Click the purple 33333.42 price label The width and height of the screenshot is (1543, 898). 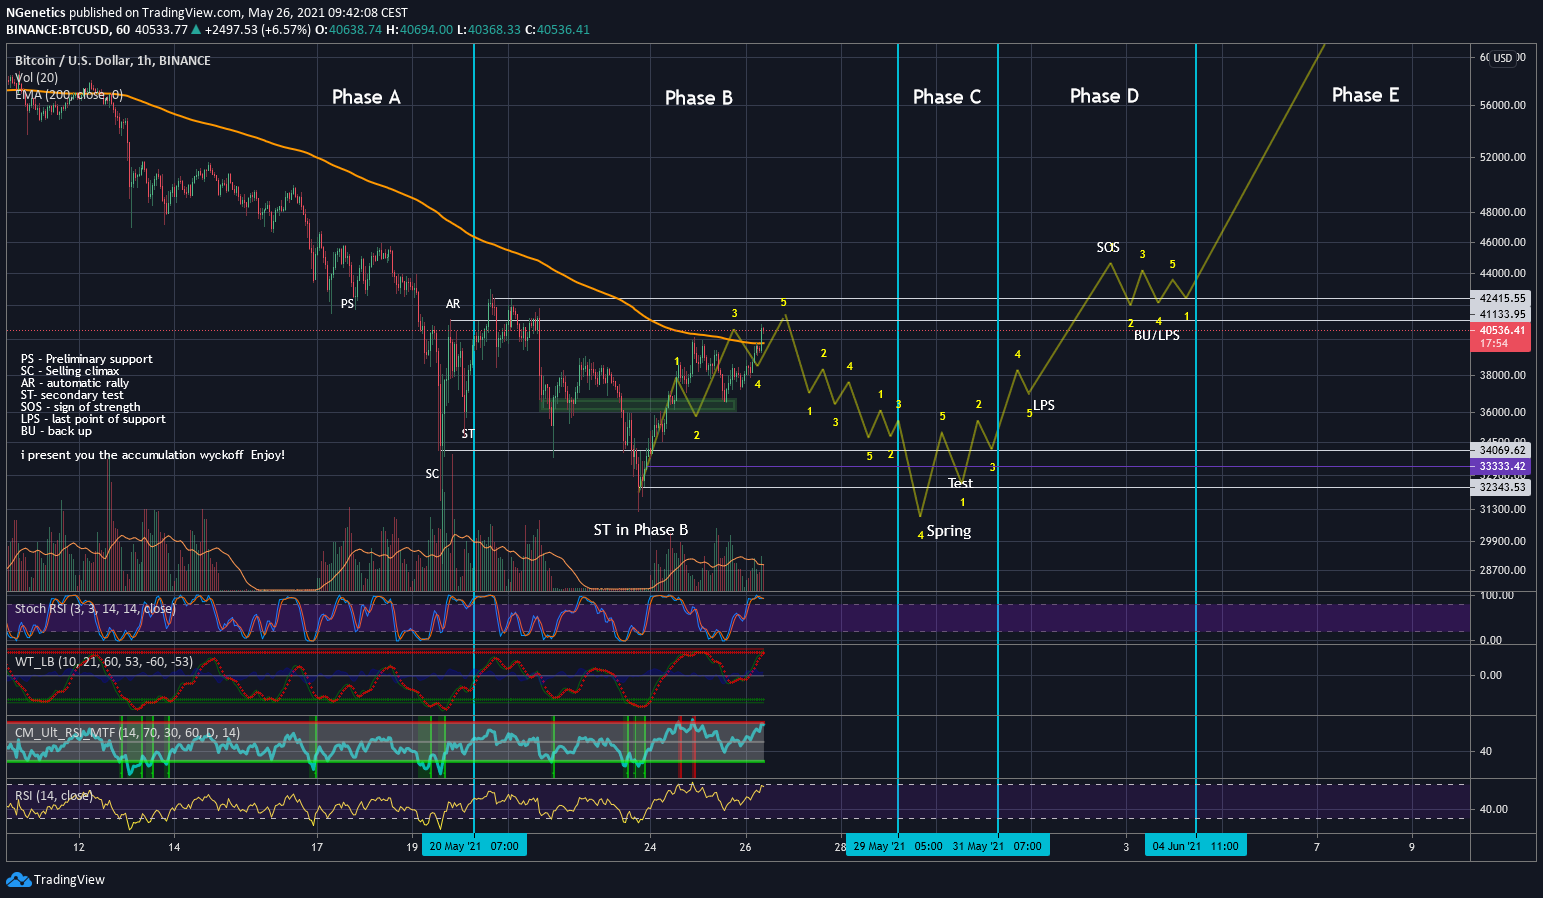click(1500, 466)
